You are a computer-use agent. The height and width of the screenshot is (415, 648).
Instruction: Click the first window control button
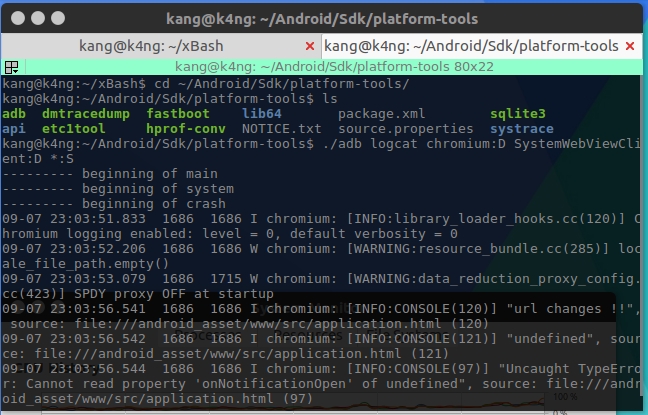[x=18, y=18]
